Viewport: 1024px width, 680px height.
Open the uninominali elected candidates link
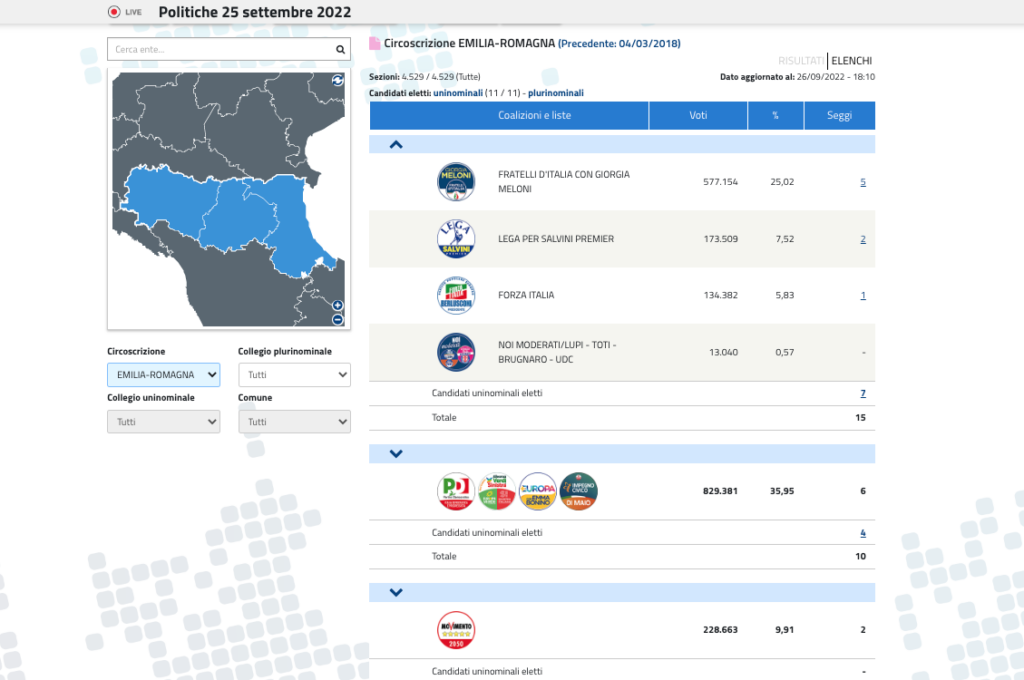[458, 93]
